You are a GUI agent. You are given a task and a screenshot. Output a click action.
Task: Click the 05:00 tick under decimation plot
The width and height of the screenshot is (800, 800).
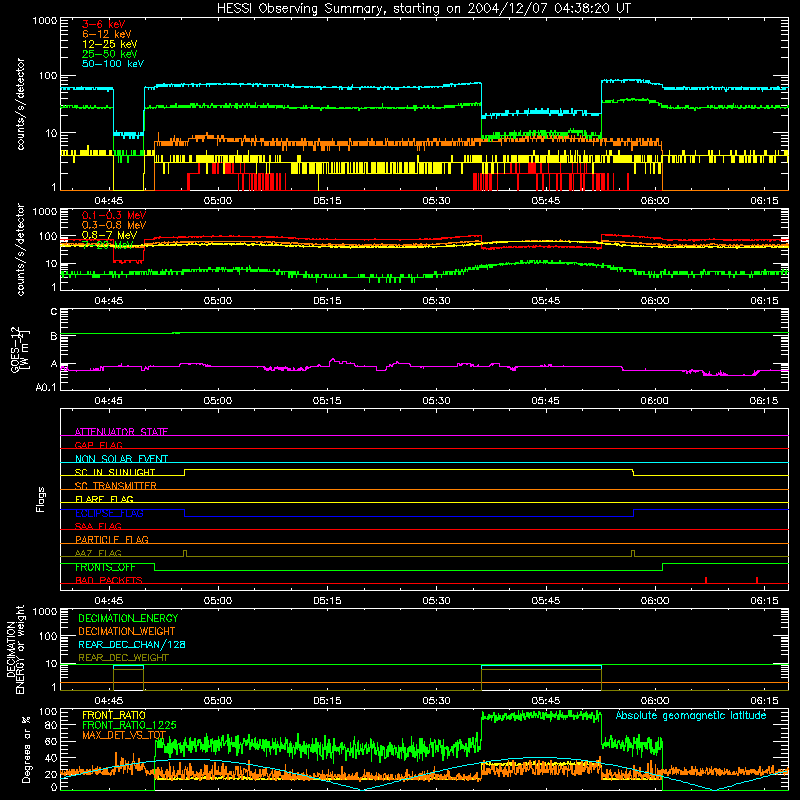[x=218, y=701]
